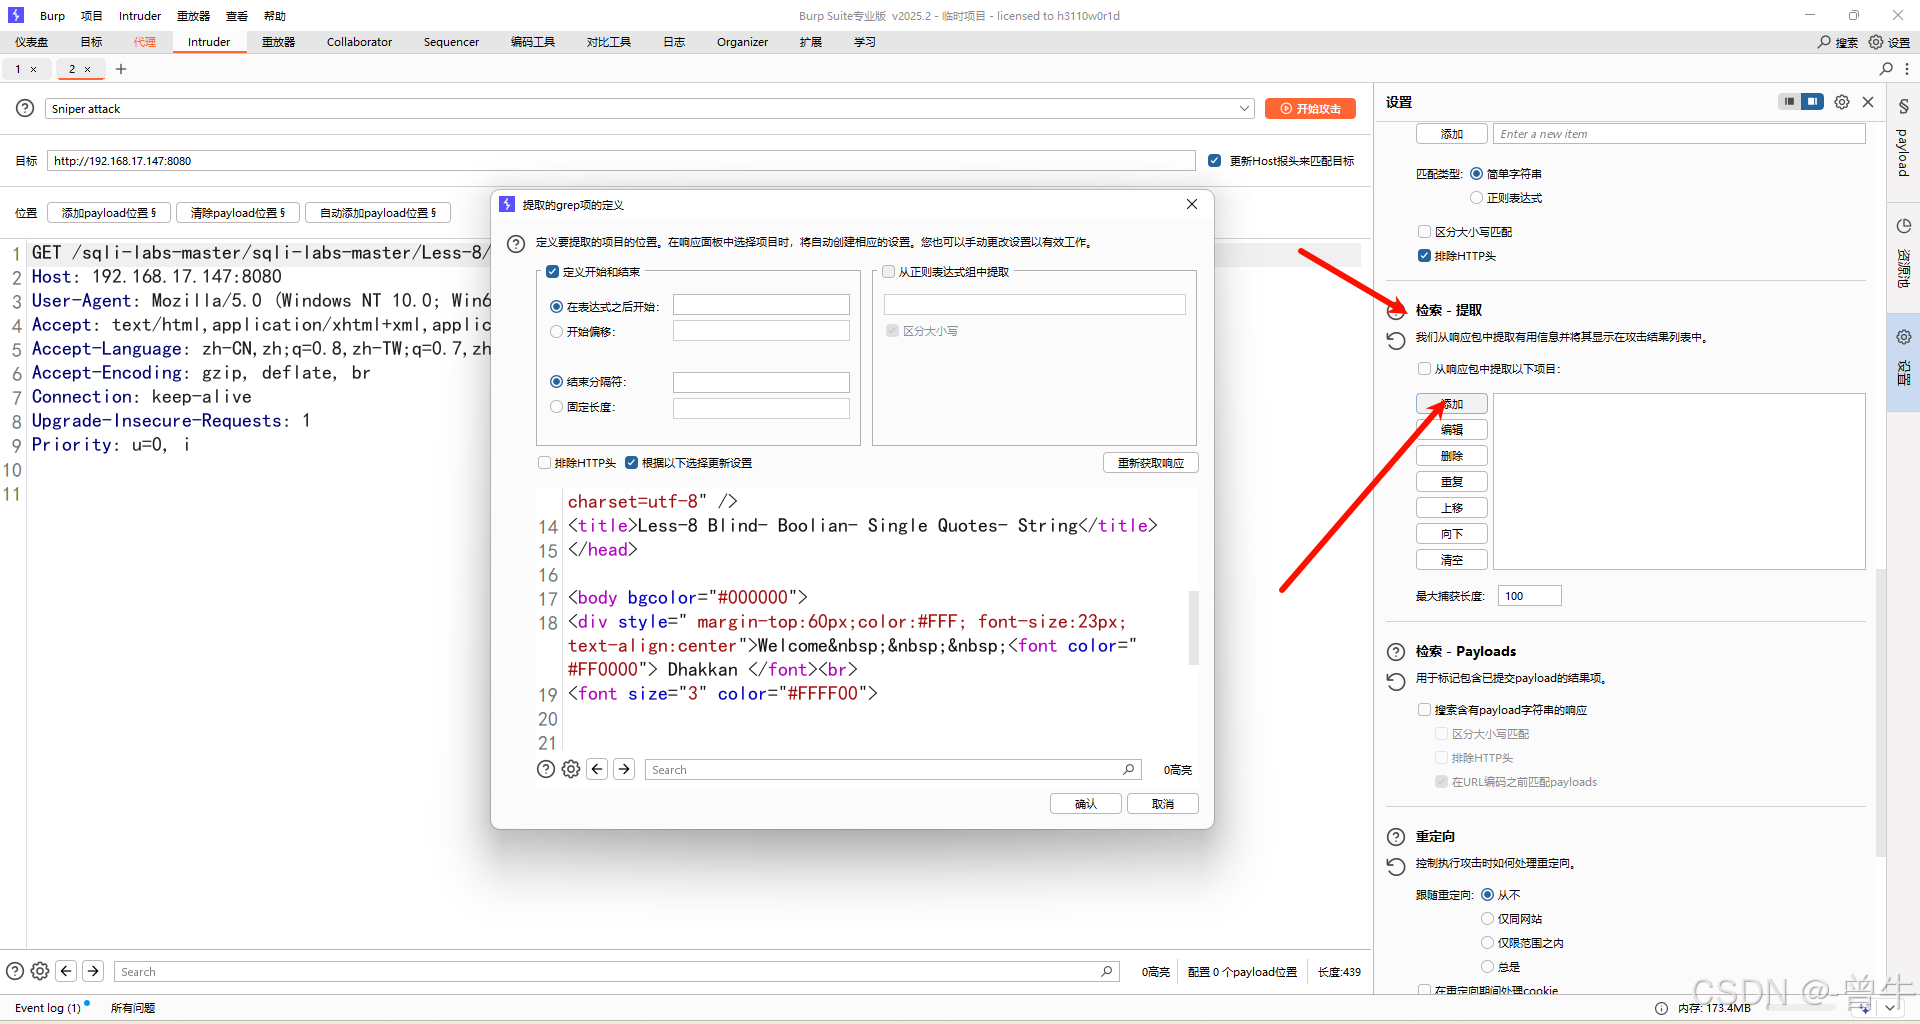Screen dimensions: 1920x1024
Task: Click 添加 button under 检索 - 提取
Action: (x=1452, y=404)
